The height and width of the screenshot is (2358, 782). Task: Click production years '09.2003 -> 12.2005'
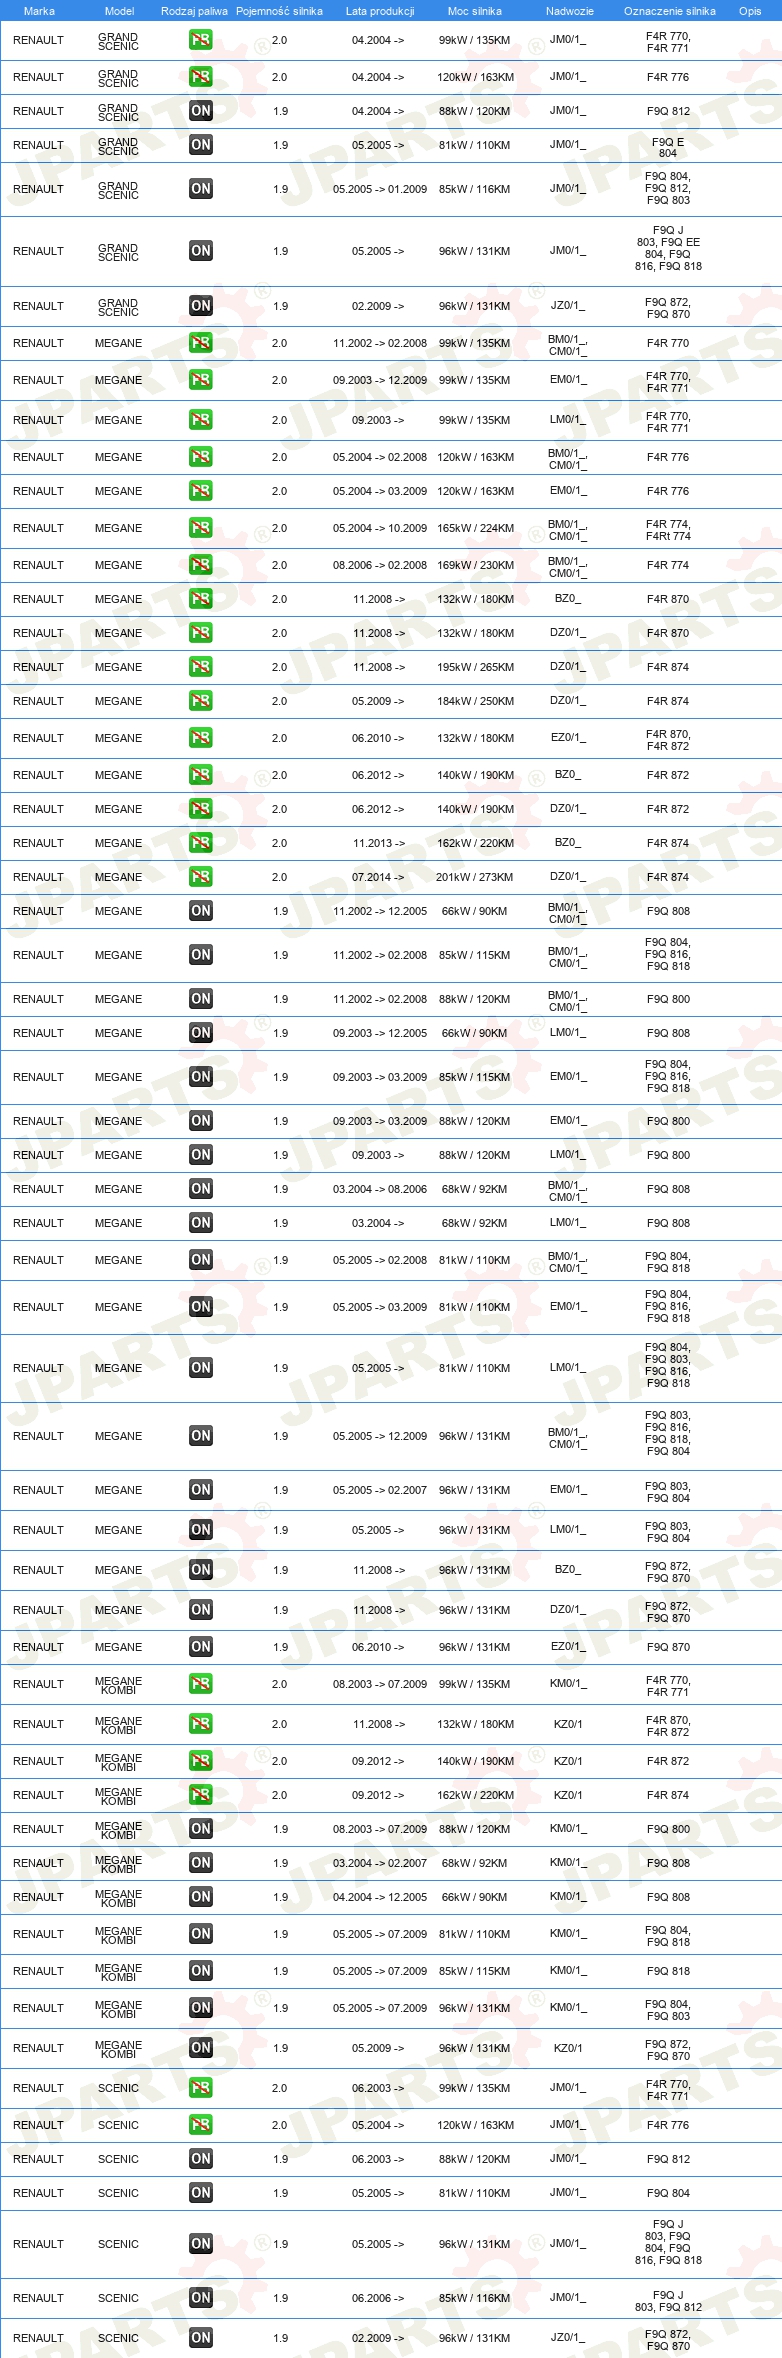pyautogui.click(x=380, y=1033)
